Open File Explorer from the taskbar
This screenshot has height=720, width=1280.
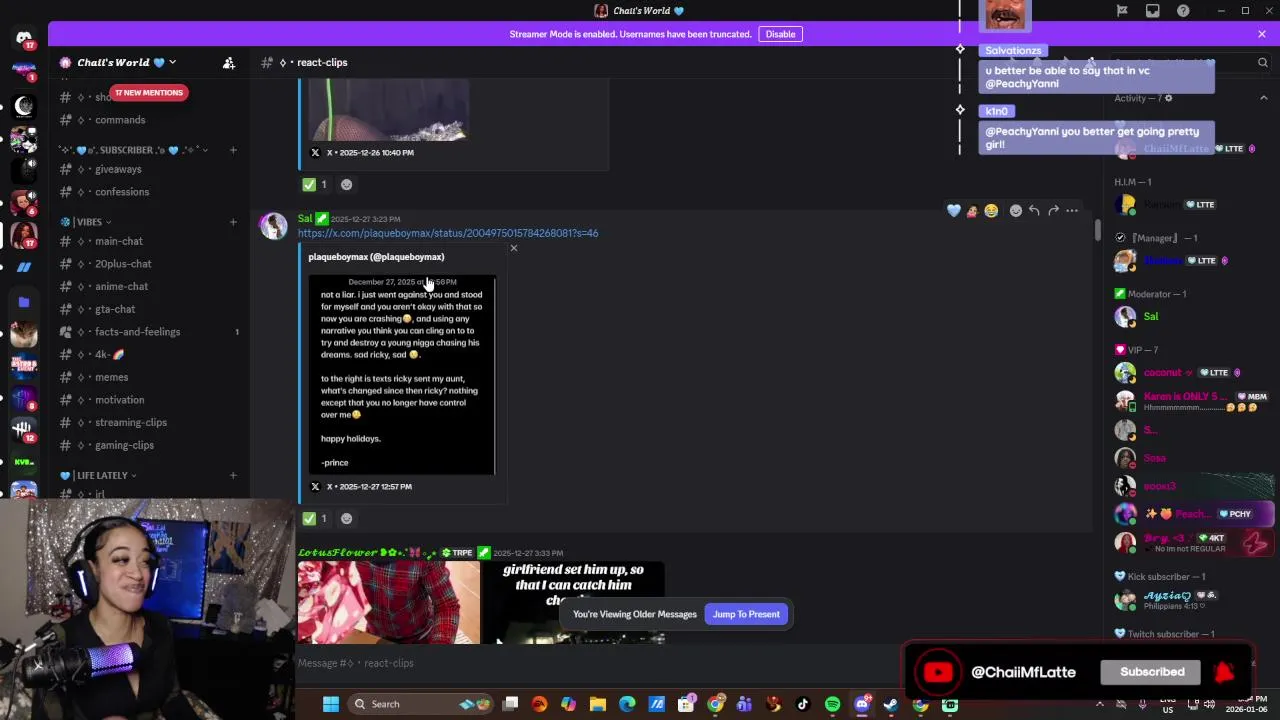tap(598, 704)
